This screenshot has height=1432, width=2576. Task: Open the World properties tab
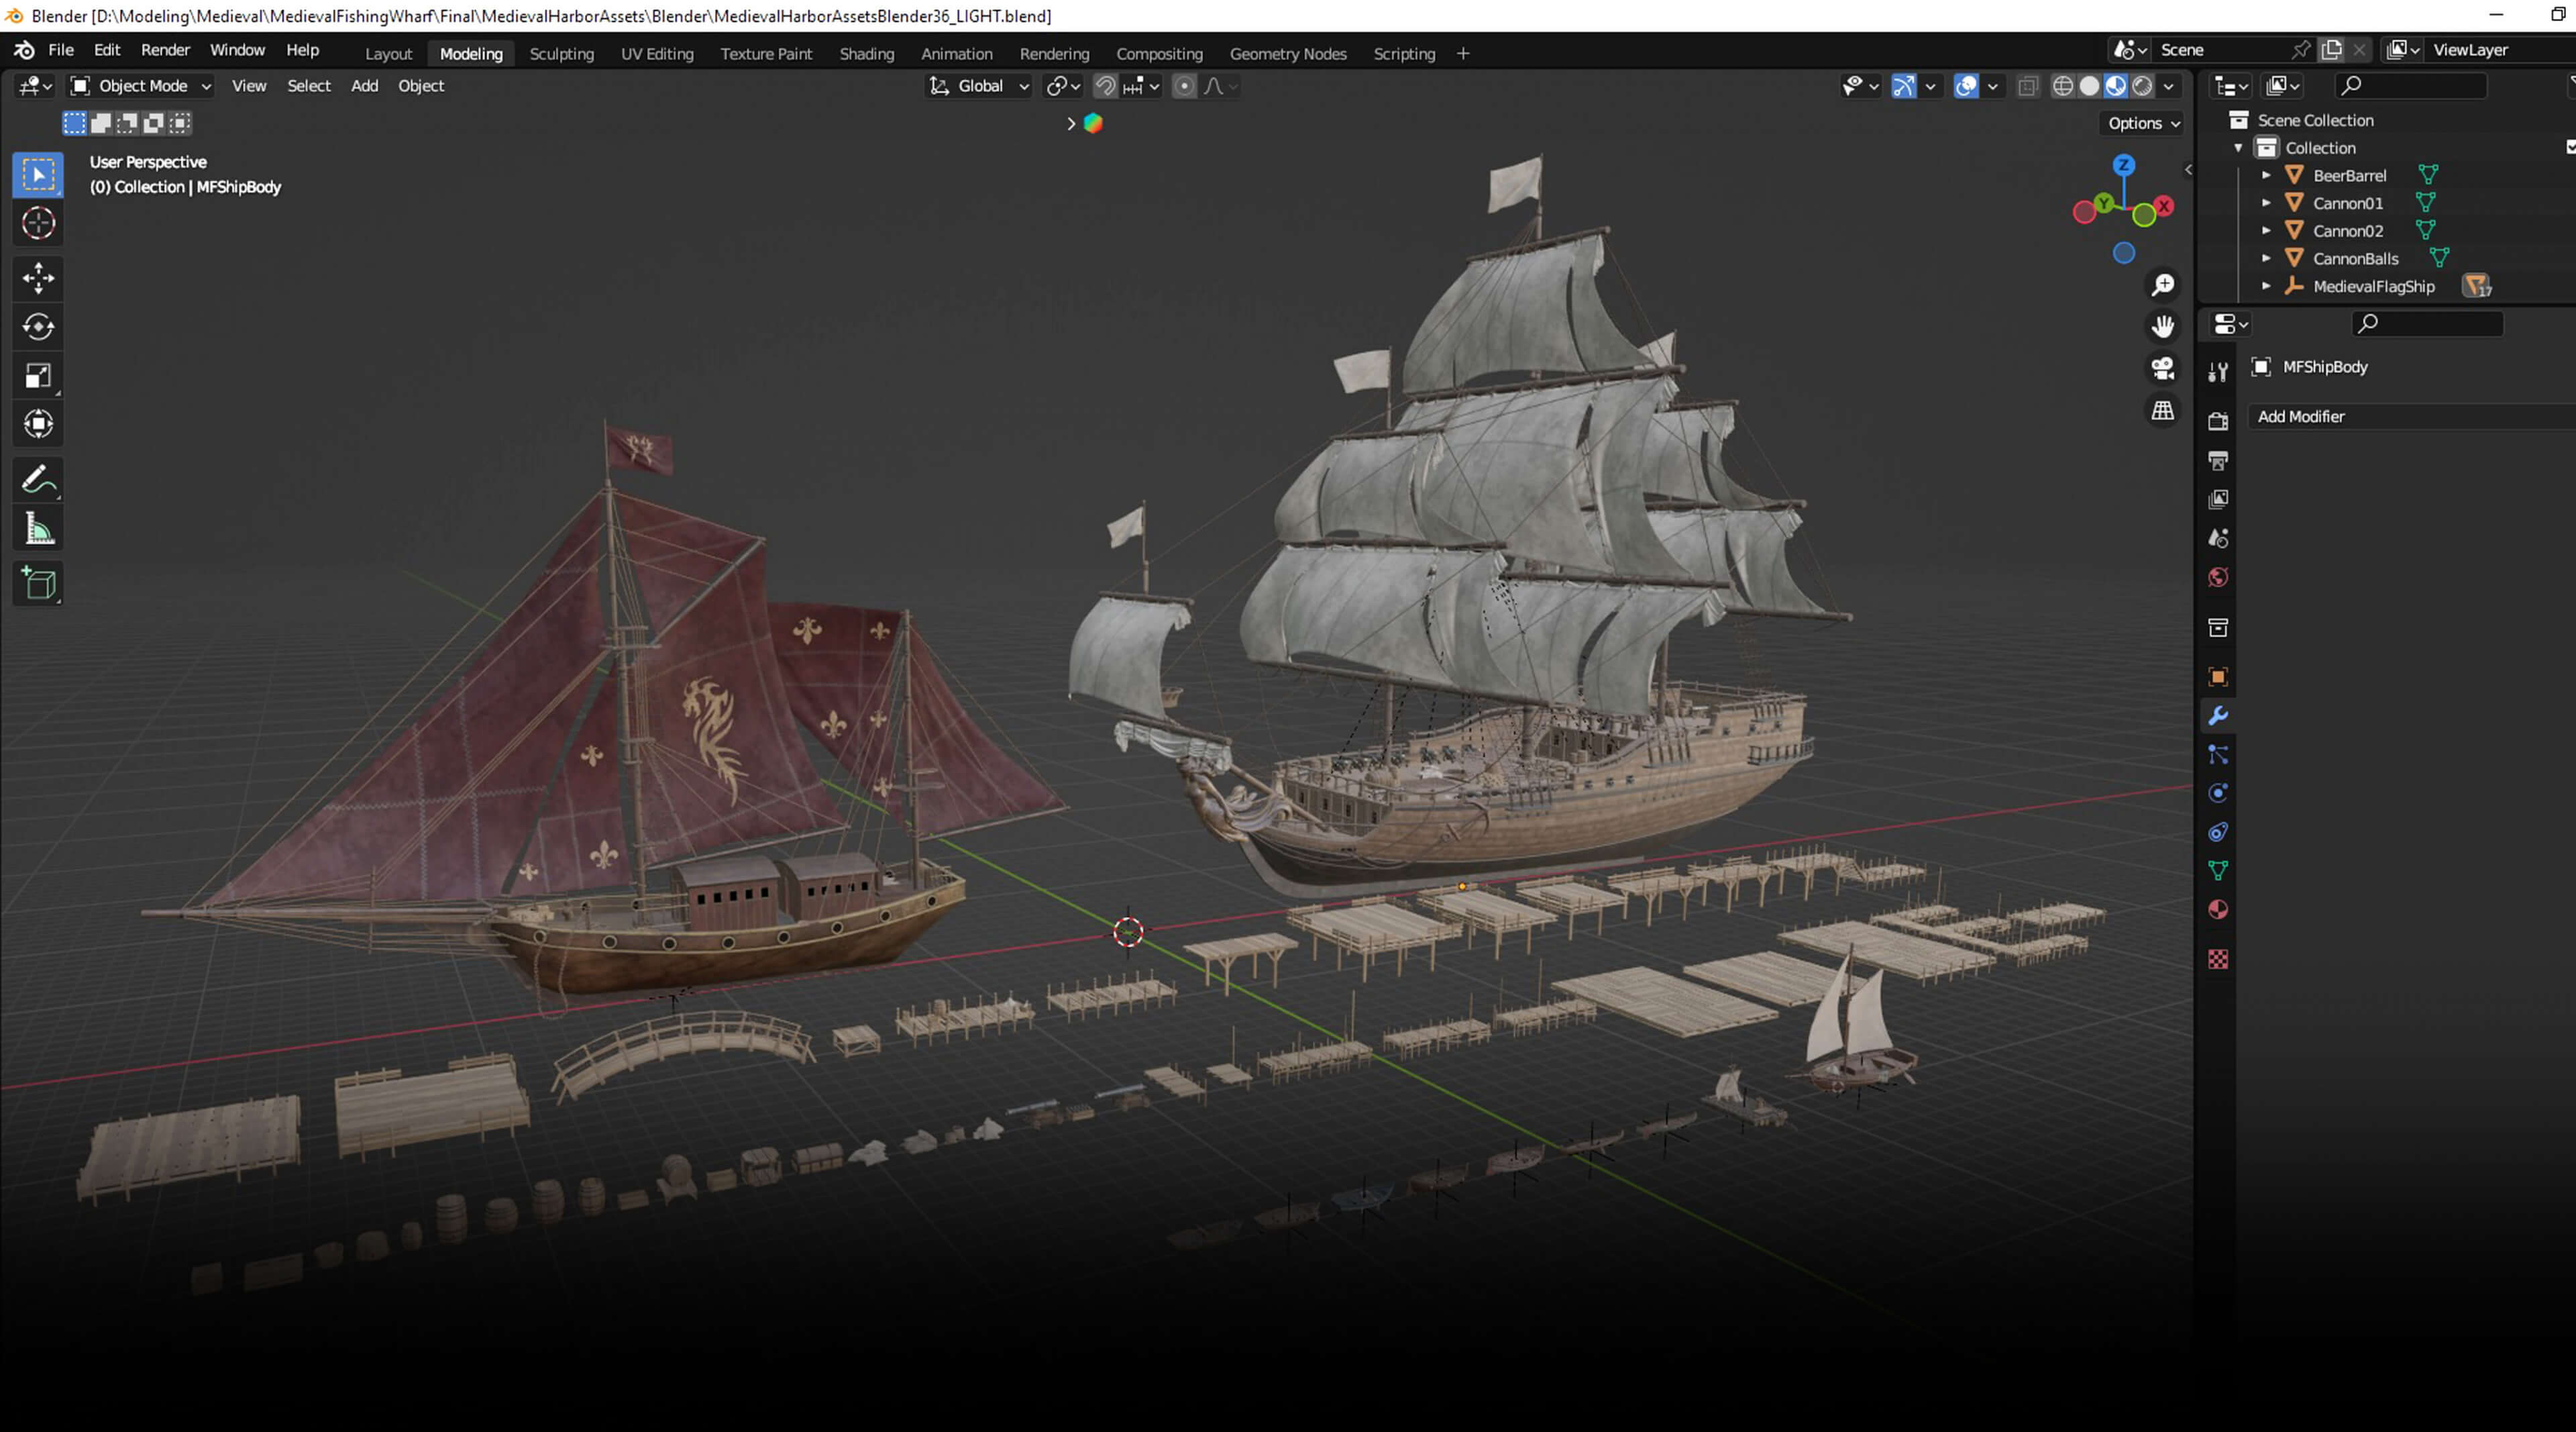coord(2217,578)
